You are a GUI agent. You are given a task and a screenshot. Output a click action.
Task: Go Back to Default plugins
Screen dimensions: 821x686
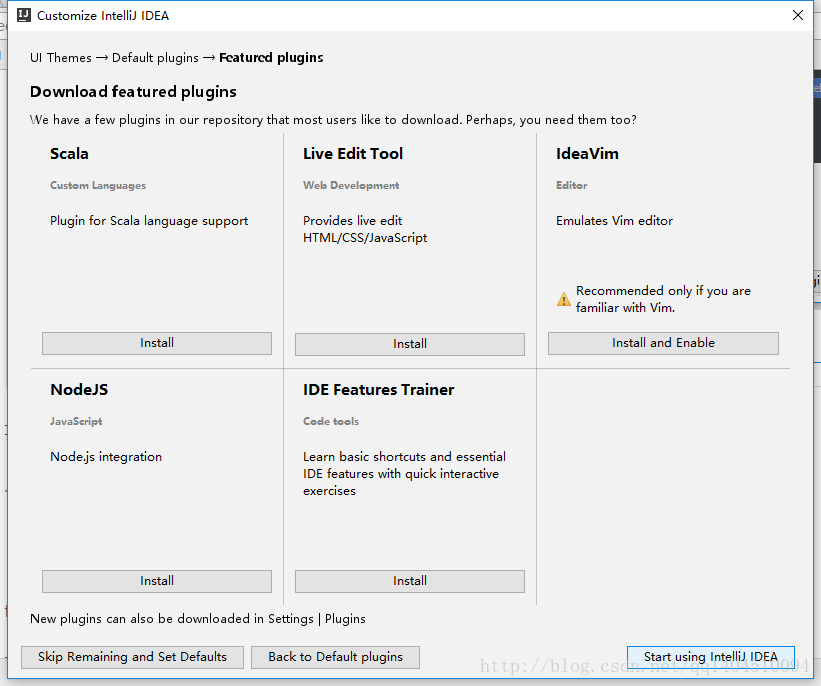(335, 657)
